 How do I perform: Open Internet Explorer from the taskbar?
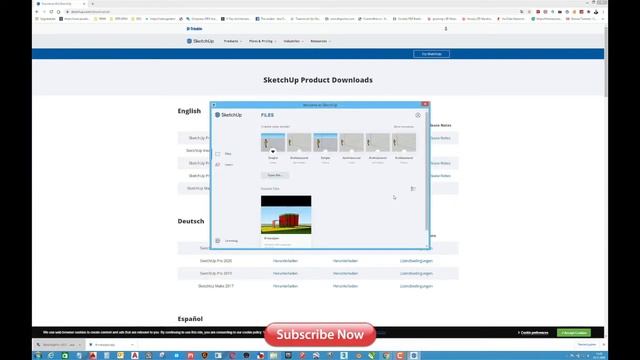51,356
